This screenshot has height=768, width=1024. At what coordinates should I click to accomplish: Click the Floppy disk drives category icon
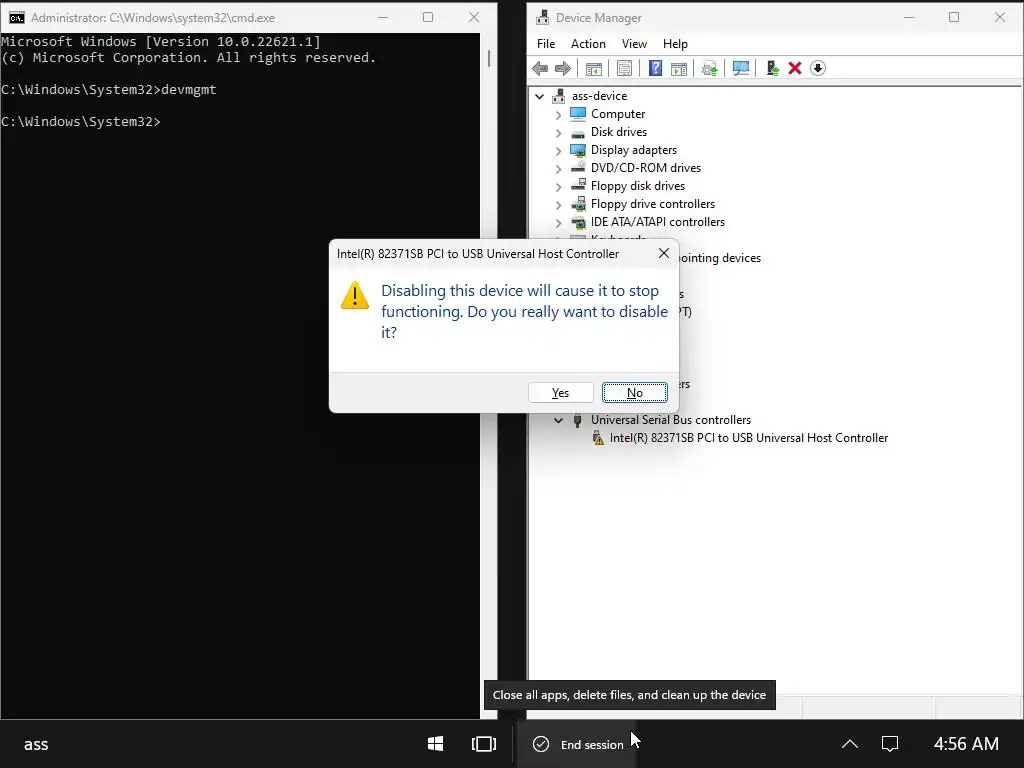(x=578, y=186)
